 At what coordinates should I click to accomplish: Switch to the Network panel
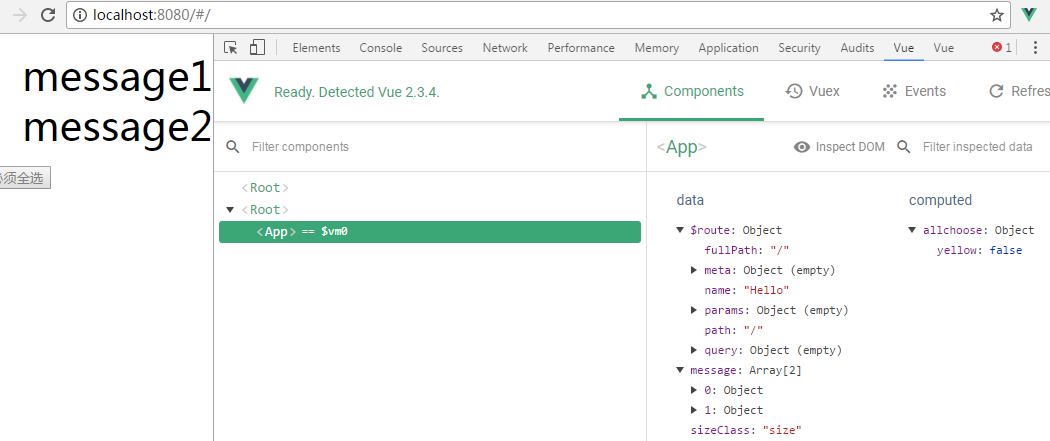tap(505, 47)
